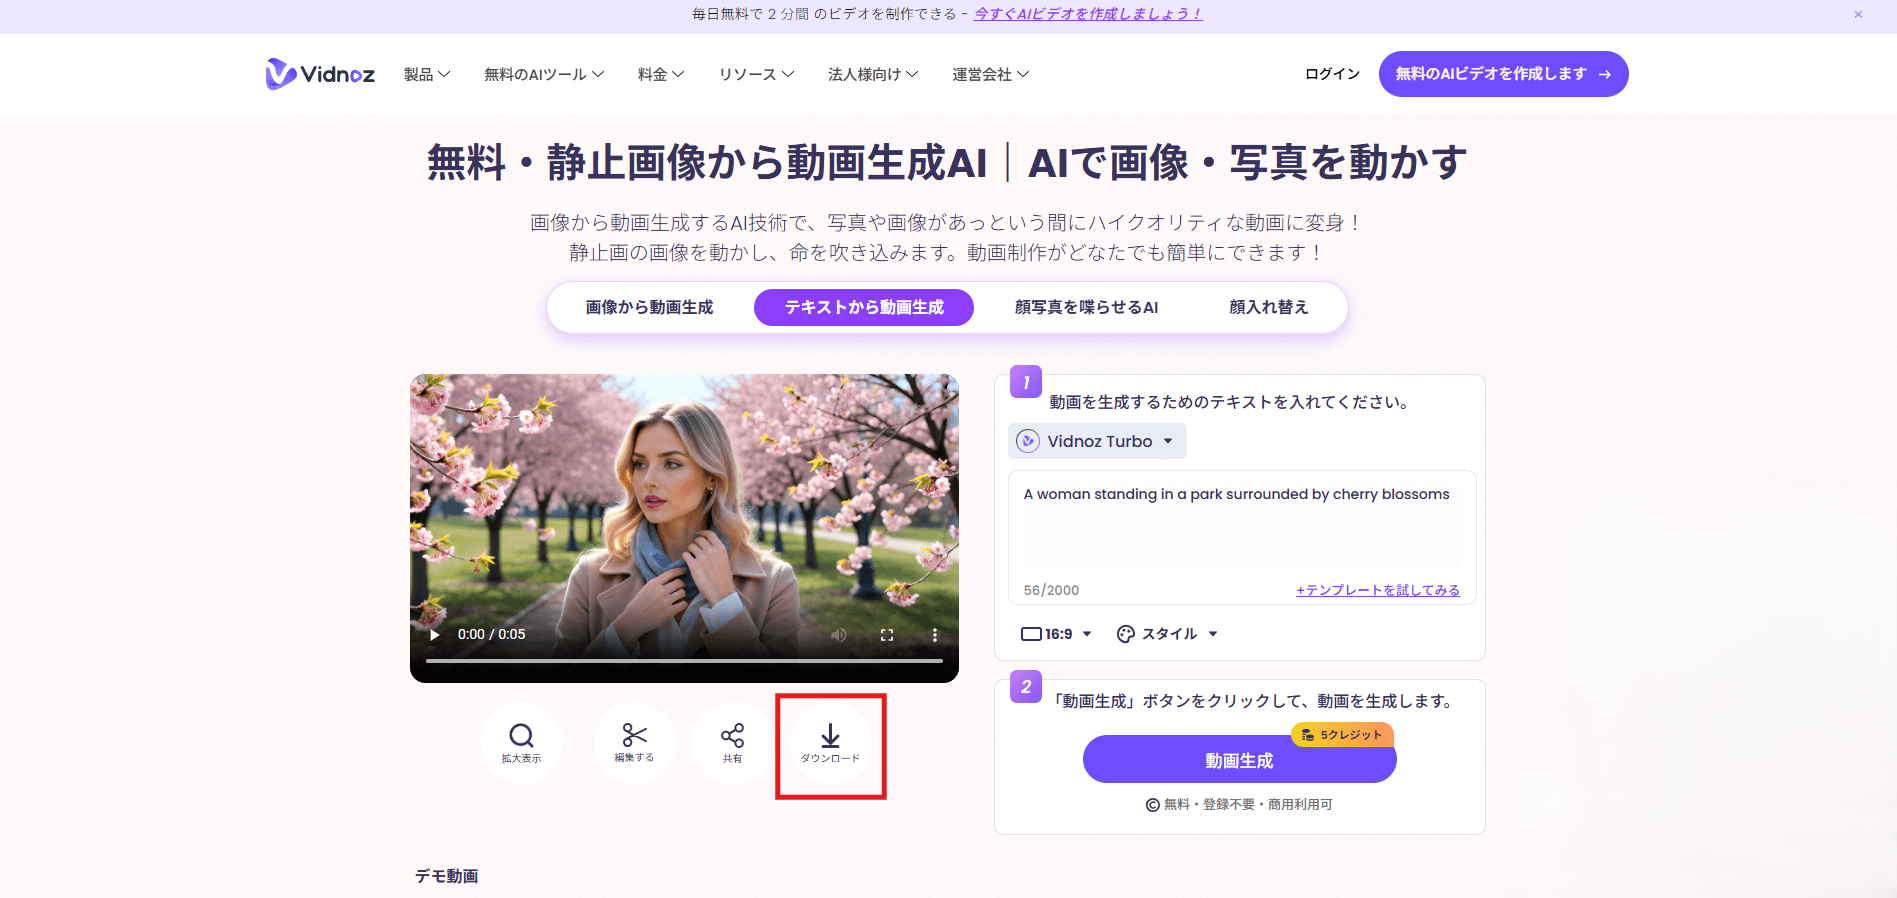Open the 16:9 aspect ratio dropdown
1897x898 pixels.
[1056, 634]
